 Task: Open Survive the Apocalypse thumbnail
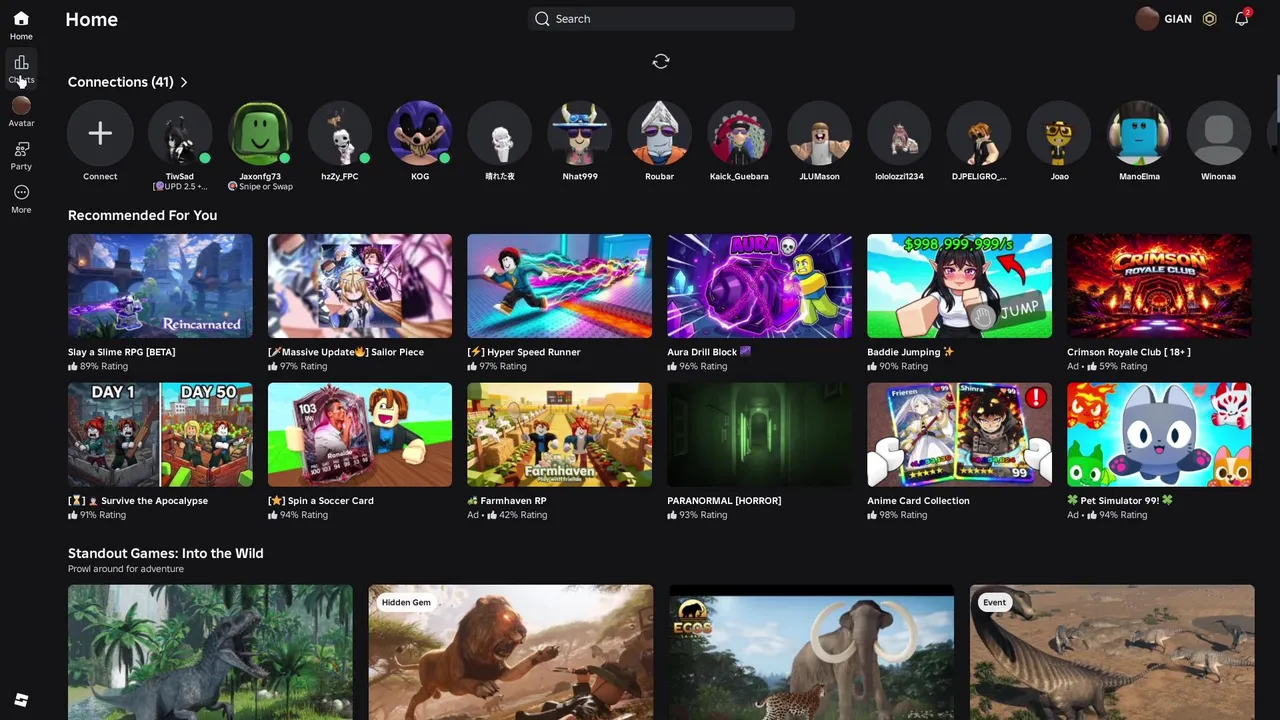(x=160, y=435)
